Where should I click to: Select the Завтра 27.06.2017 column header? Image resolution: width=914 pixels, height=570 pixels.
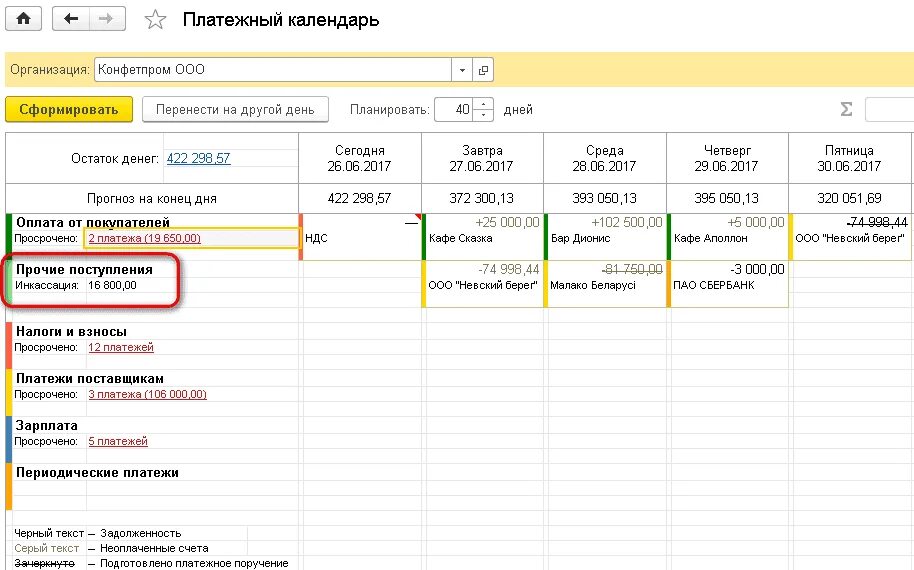(x=482, y=158)
